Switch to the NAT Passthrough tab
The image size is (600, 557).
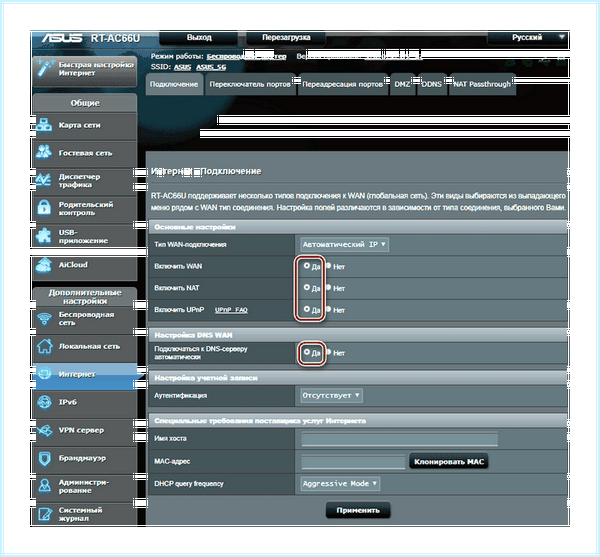point(482,84)
